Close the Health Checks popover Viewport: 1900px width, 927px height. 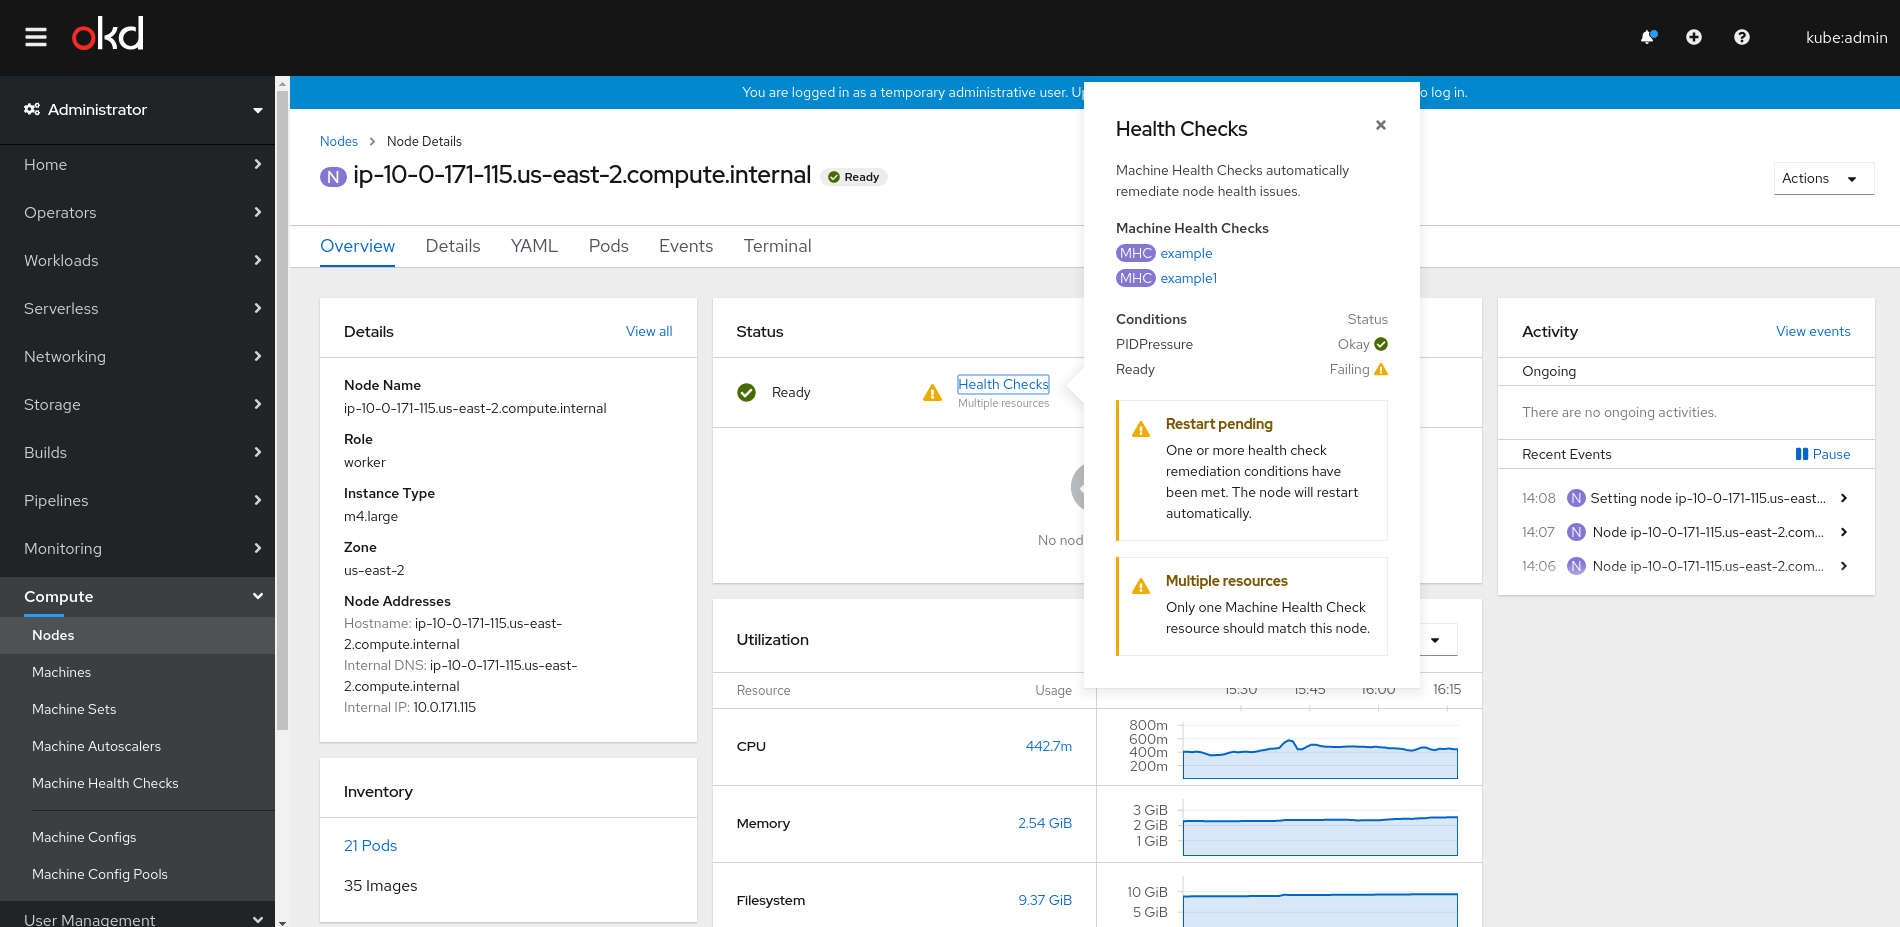(x=1381, y=125)
